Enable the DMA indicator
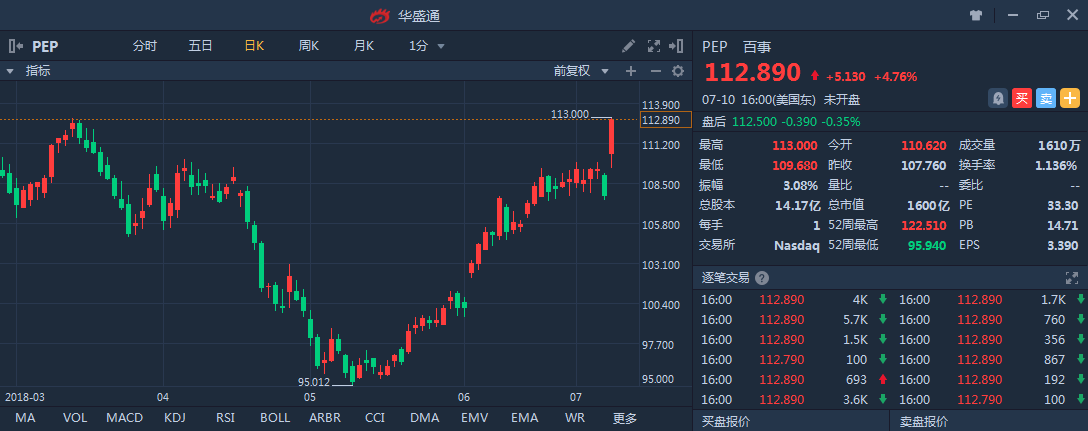The width and height of the screenshot is (1088, 431). pos(425,418)
